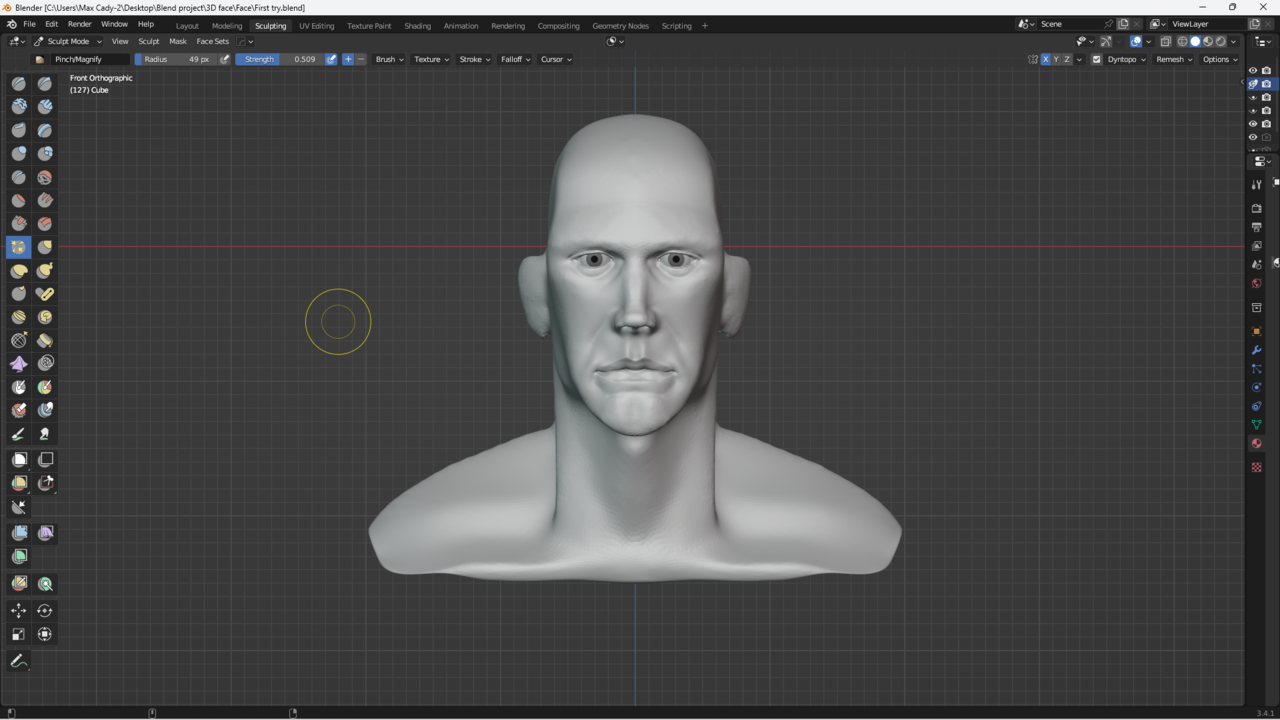1280x720 pixels.
Task: Open Object Data properties green triangle tab
Action: pyautogui.click(x=1257, y=425)
